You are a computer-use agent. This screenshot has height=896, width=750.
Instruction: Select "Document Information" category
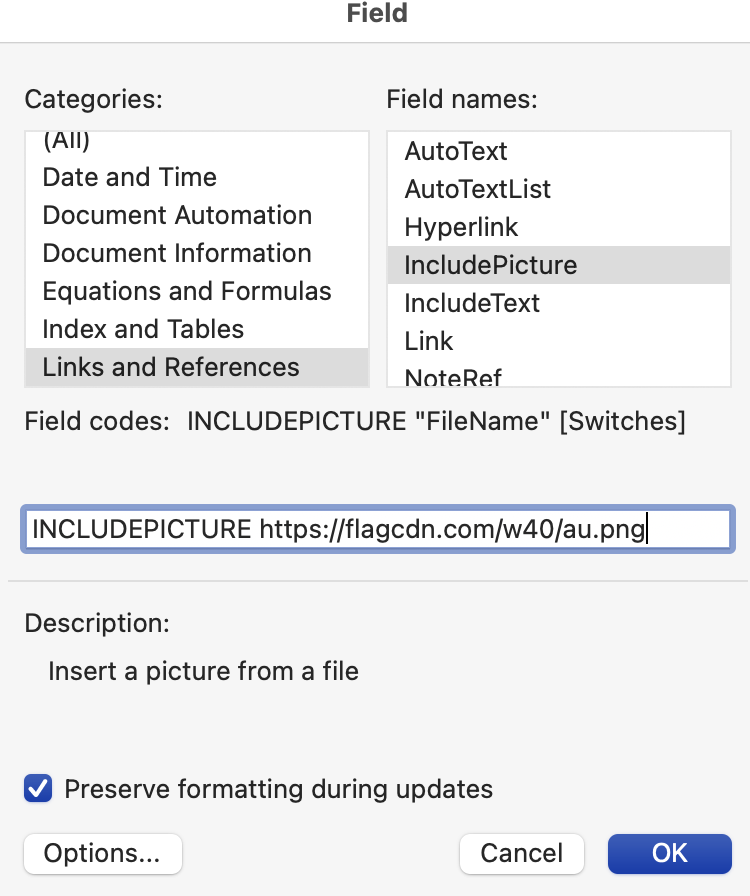pyautogui.click(x=176, y=253)
